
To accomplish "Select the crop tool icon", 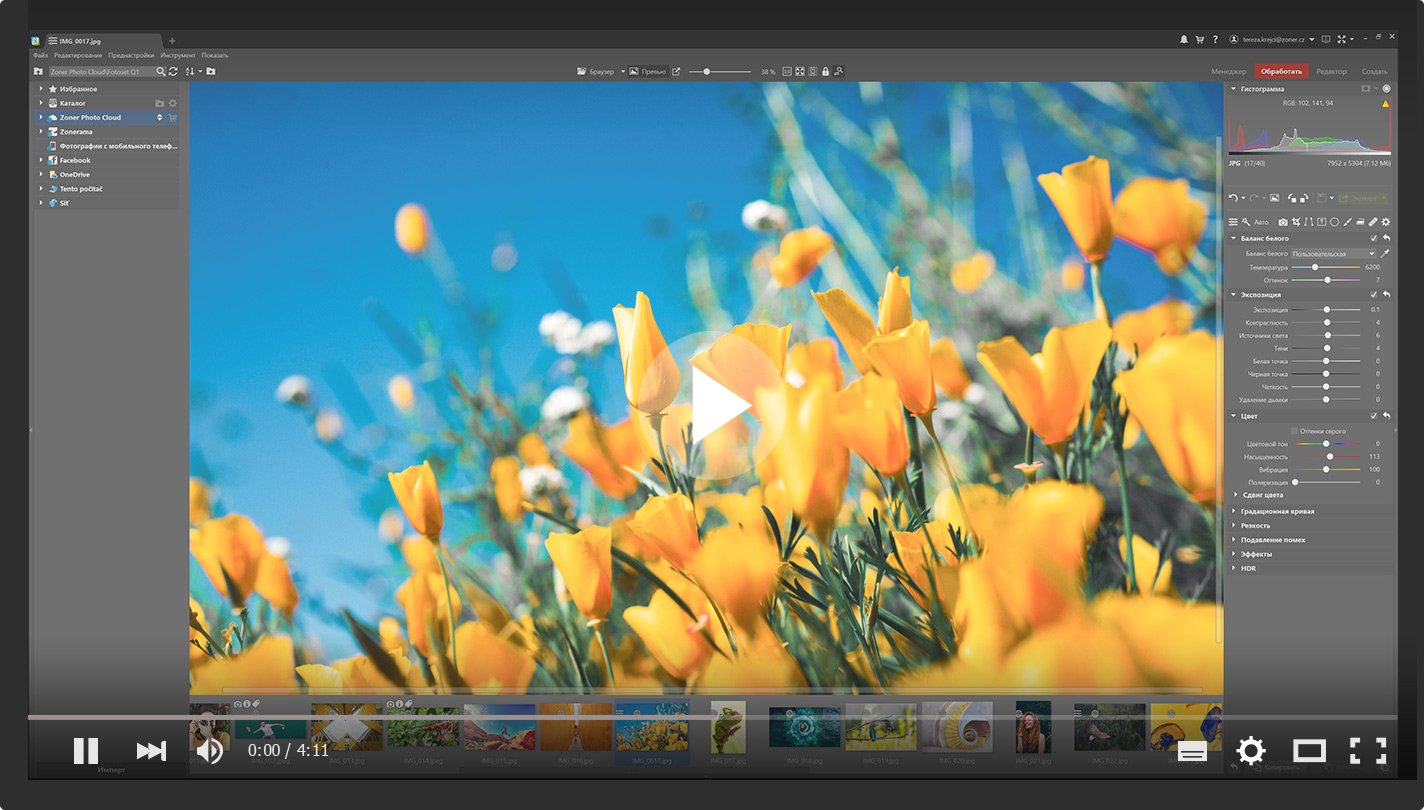I will coord(1296,222).
